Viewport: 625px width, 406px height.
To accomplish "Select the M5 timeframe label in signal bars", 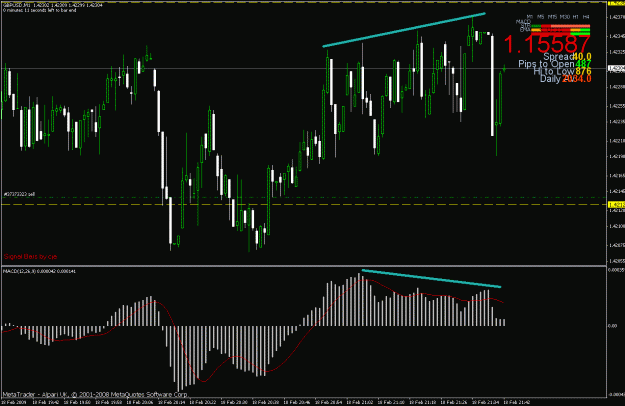I will 540,17.
